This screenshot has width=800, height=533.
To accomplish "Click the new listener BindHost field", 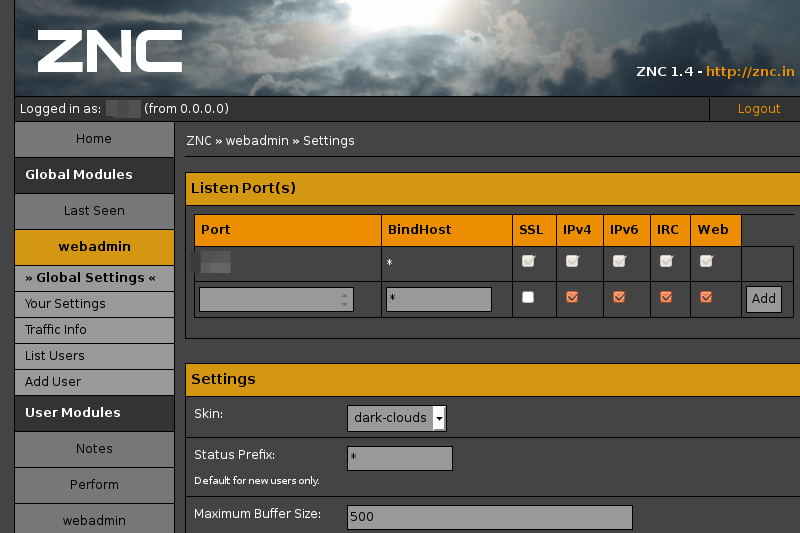I will [x=439, y=299].
